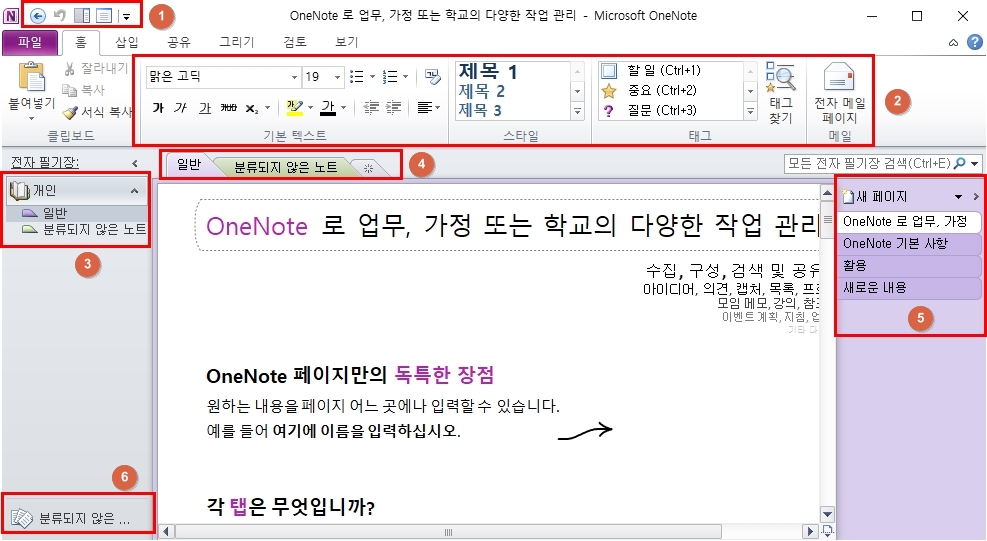Apply the 제목 3 heading style
The width and height of the screenshot is (987, 541).
pyautogui.click(x=480, y=110)
